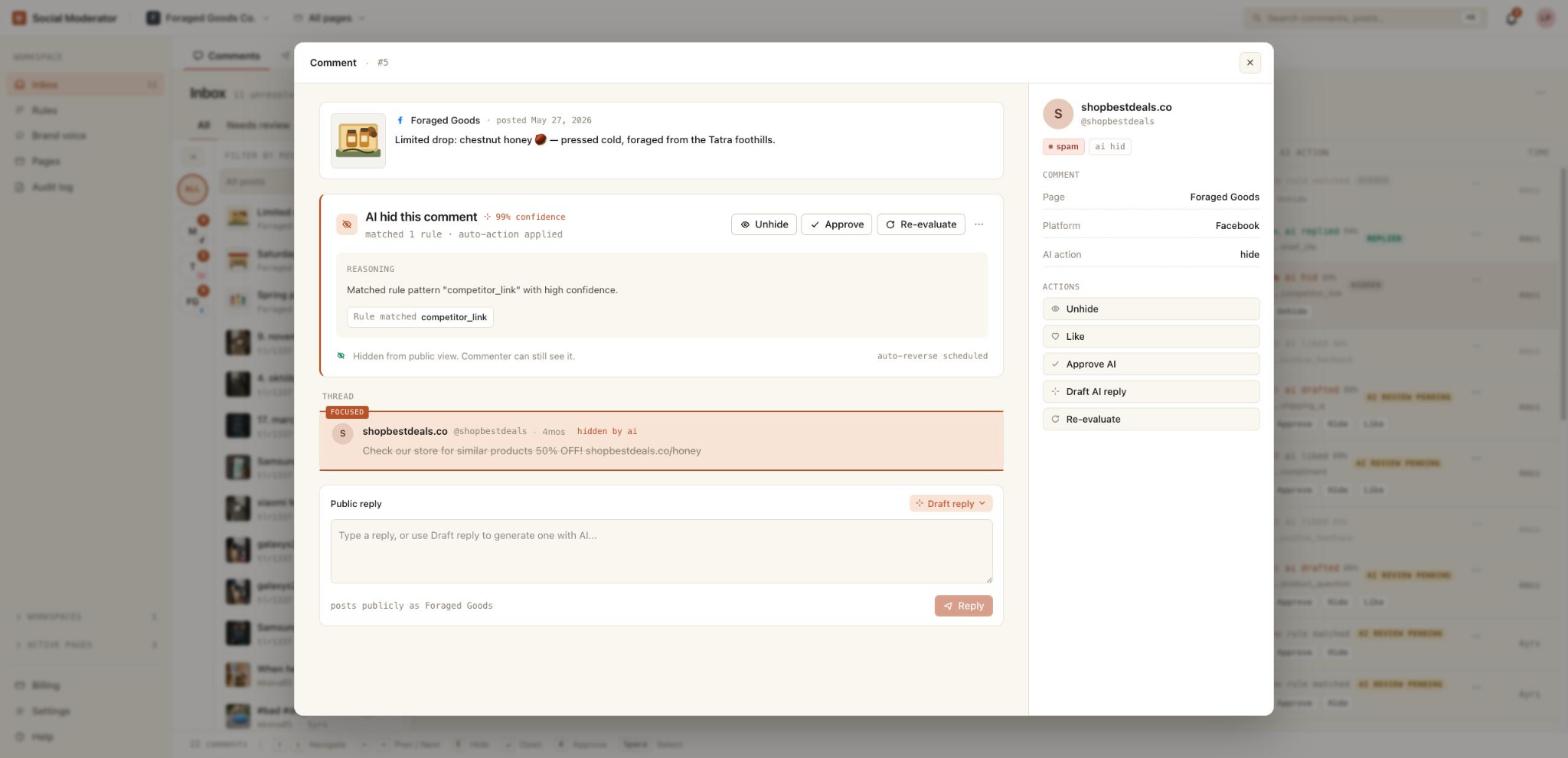Image resolution: width=1568 pixels, height=758 pixels.
Task: Choose Approve AI in Actions list
Action: (1151, 364)
